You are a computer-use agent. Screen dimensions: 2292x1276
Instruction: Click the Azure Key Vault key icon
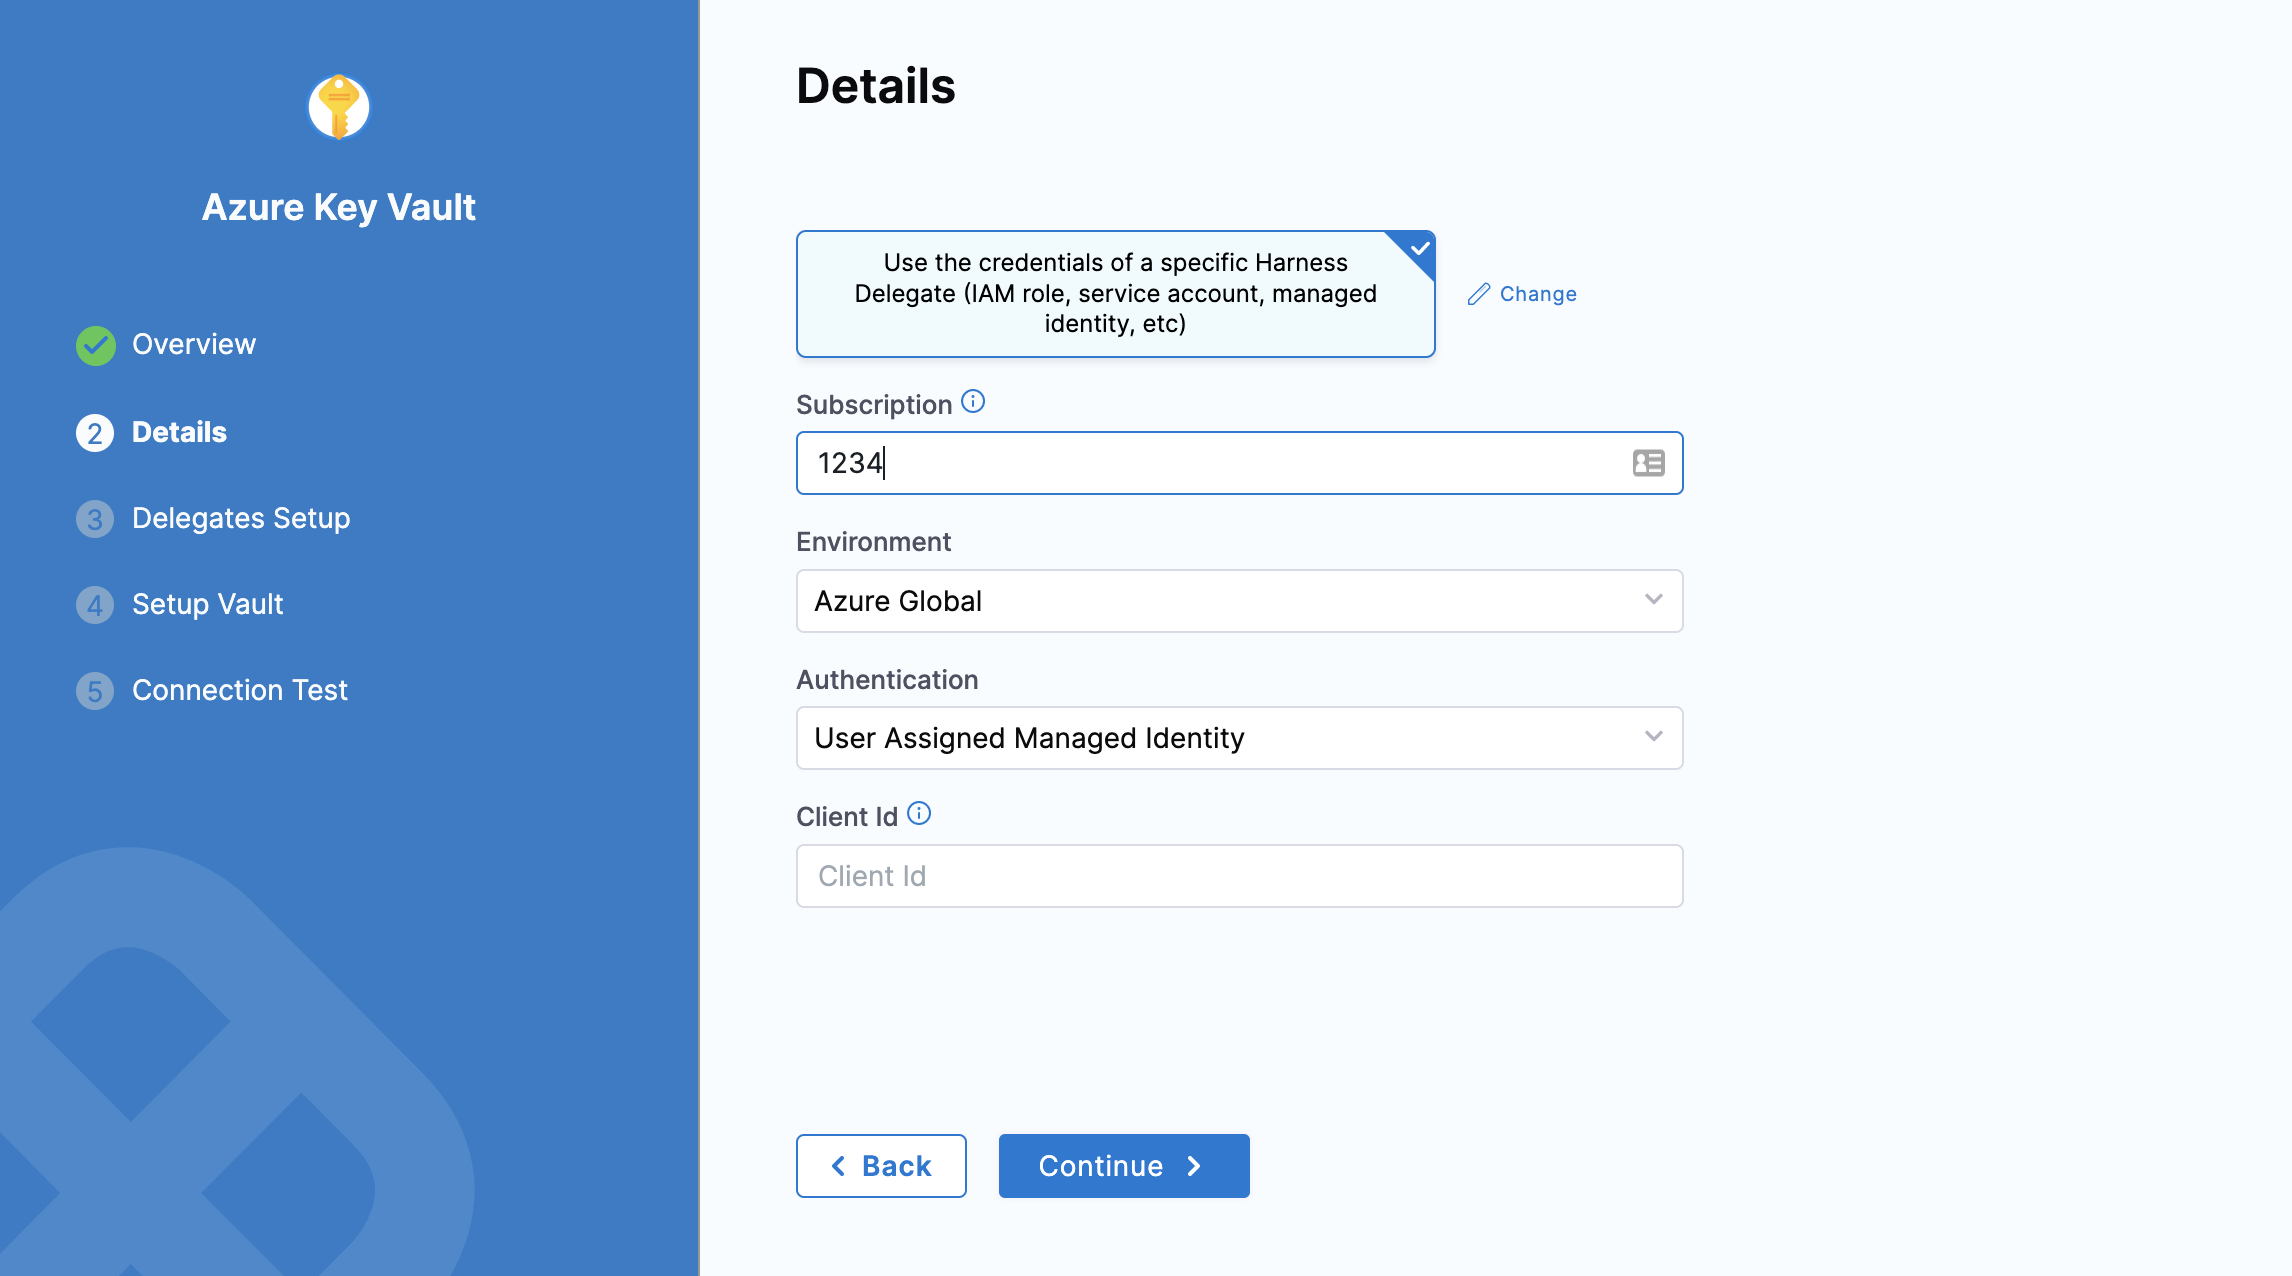(x=338, y=107)
